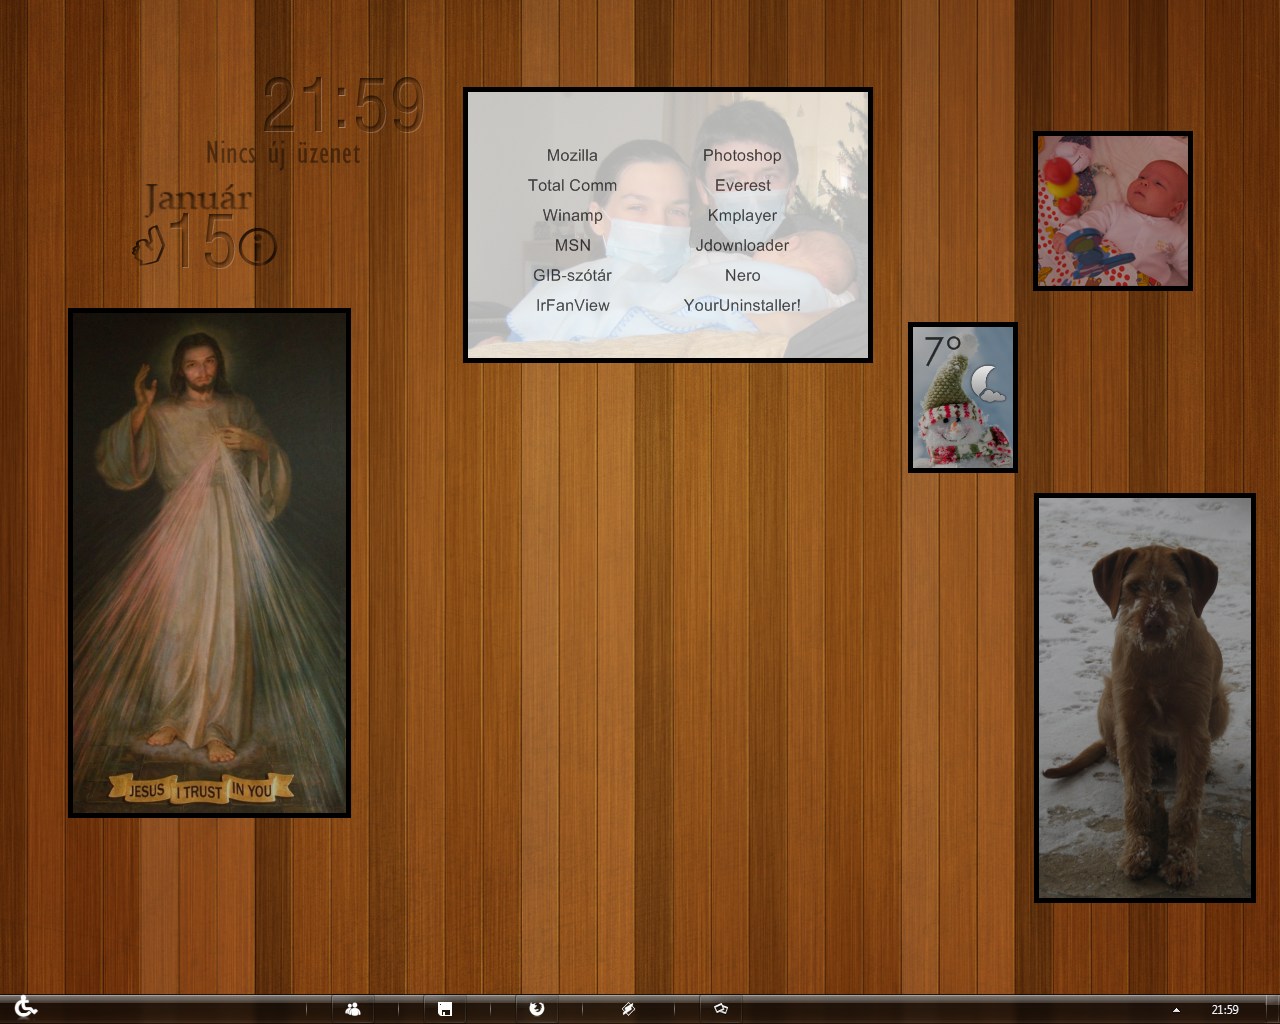The height and width of the screenshot is (1024, 1280).
Task: Click the taskbar icon left of the tray
Action: tap(720, 1009)
